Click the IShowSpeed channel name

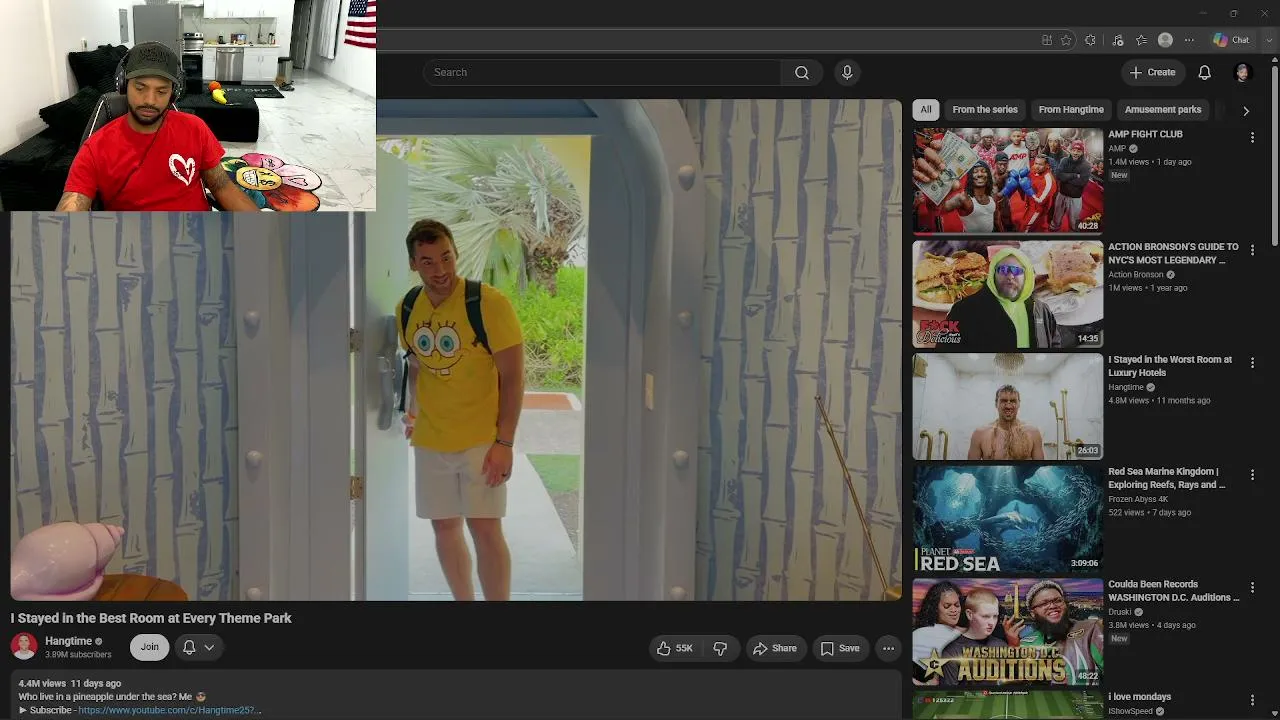pos(1130,712)
